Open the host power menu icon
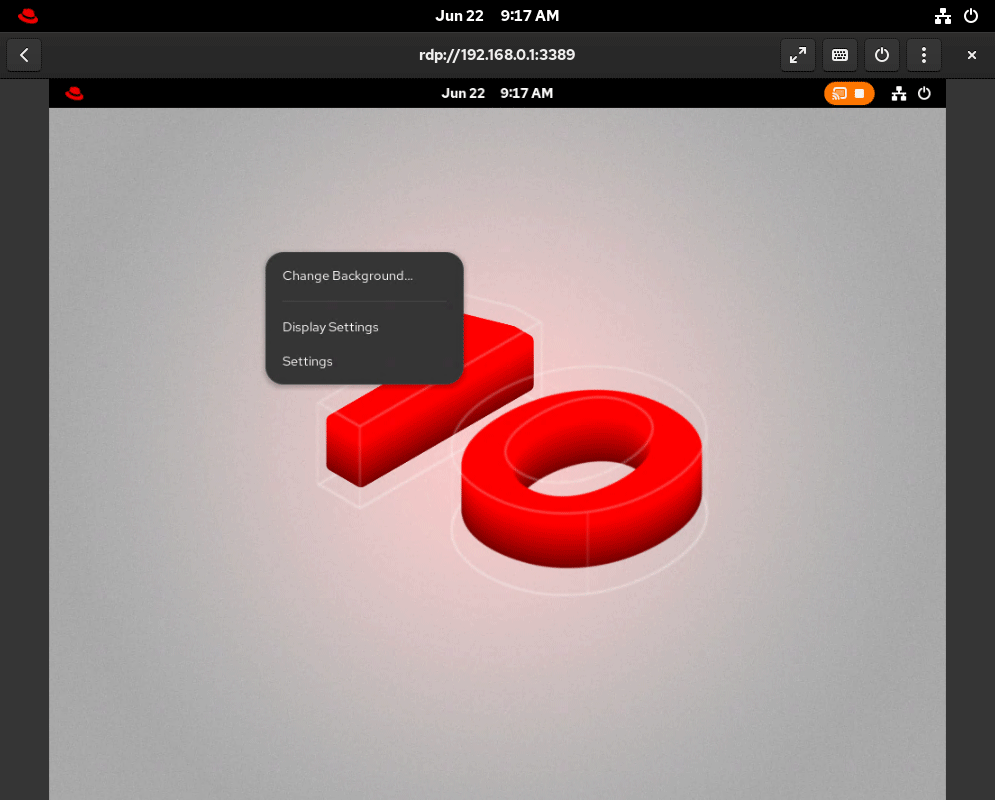Screen dimensions: 995x800 970,16
